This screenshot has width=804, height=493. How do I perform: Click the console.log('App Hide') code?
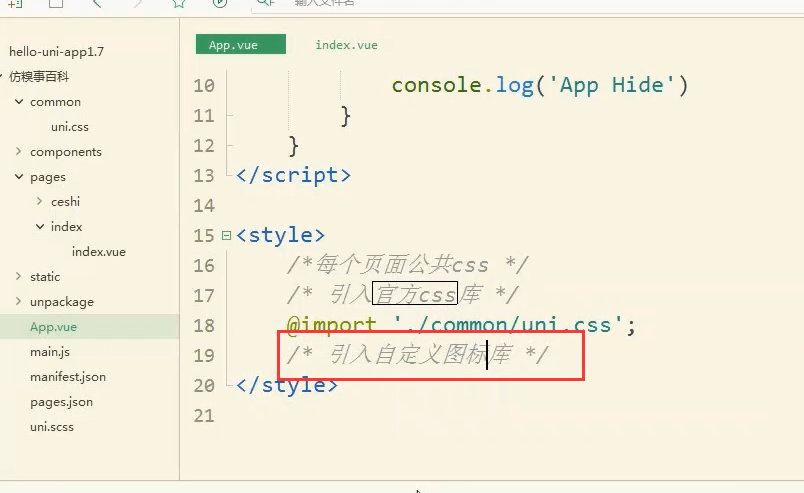539,85
